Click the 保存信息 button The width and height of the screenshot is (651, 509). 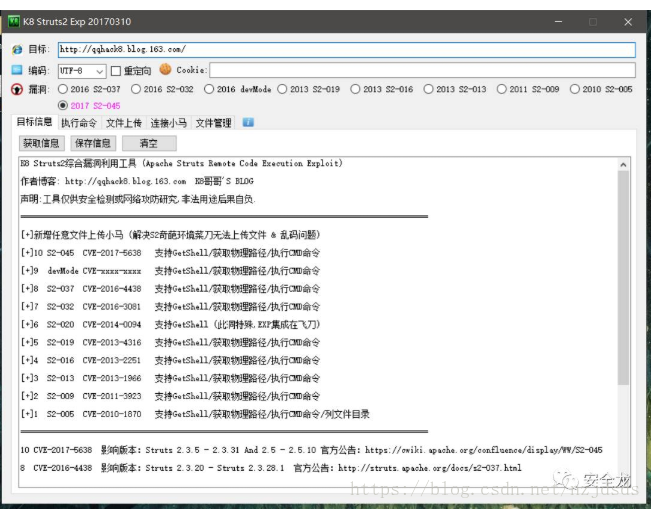[x=93, y=143]
